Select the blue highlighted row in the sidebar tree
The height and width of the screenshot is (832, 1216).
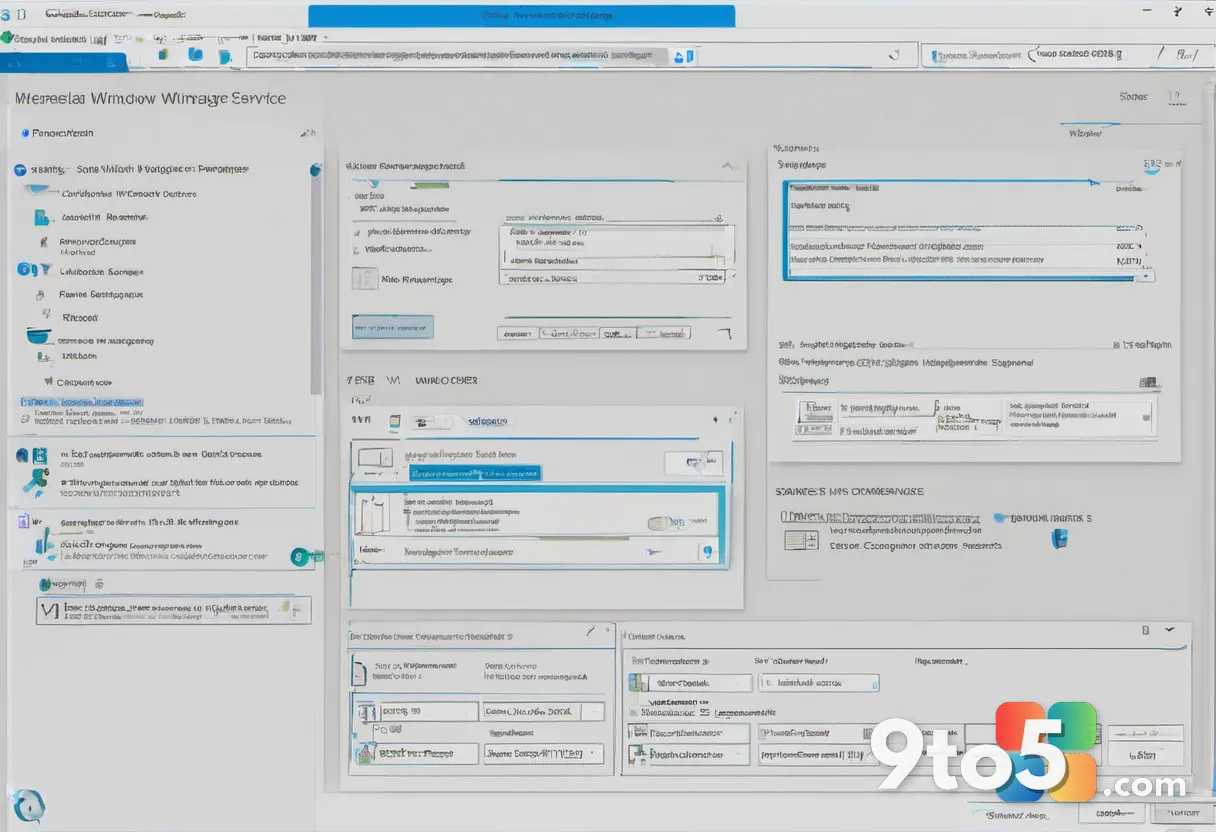click(x=82, y=402)
